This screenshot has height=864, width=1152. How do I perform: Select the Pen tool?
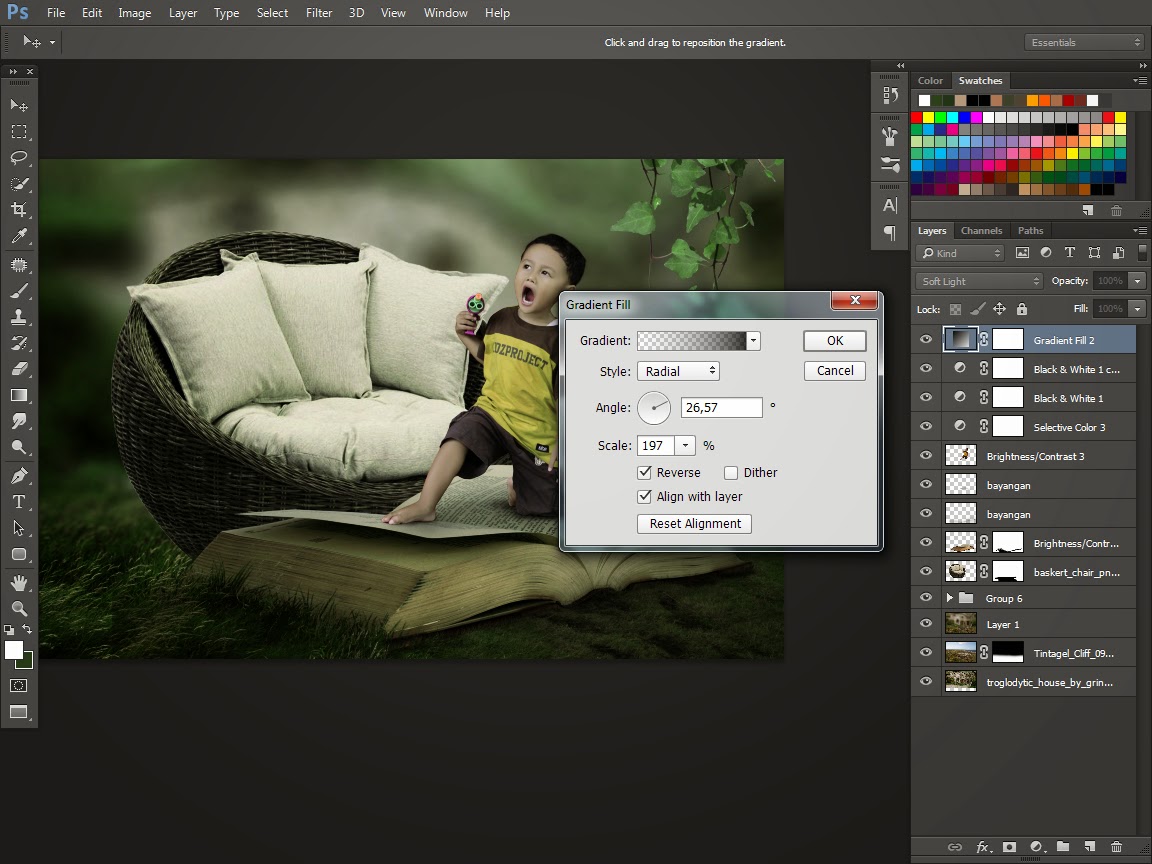pyautogui.click(x=19, y=476)
